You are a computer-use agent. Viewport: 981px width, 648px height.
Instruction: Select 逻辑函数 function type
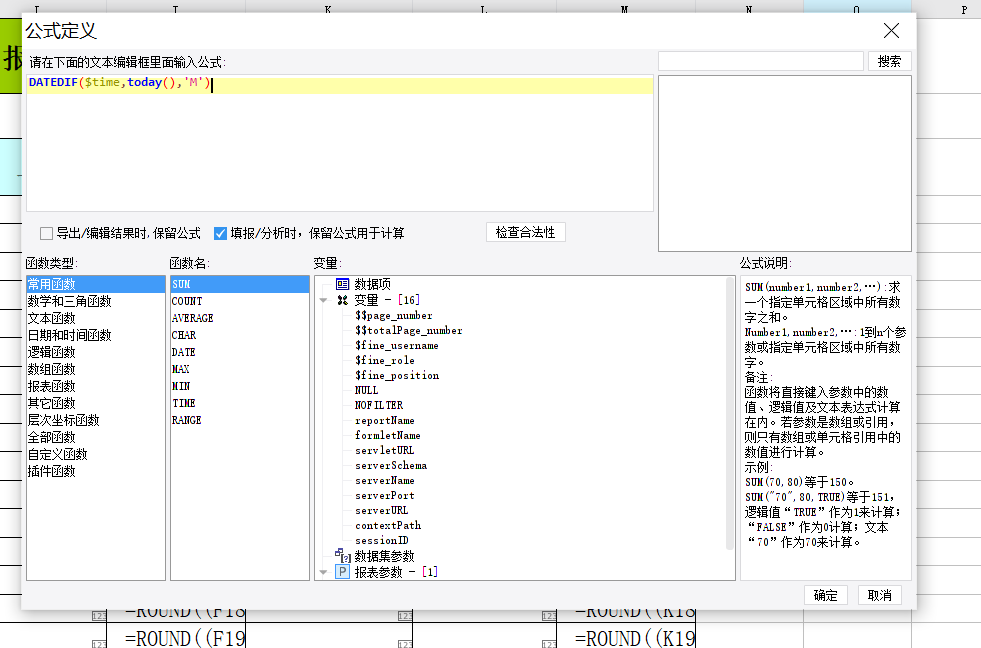(x=96, y=352)
